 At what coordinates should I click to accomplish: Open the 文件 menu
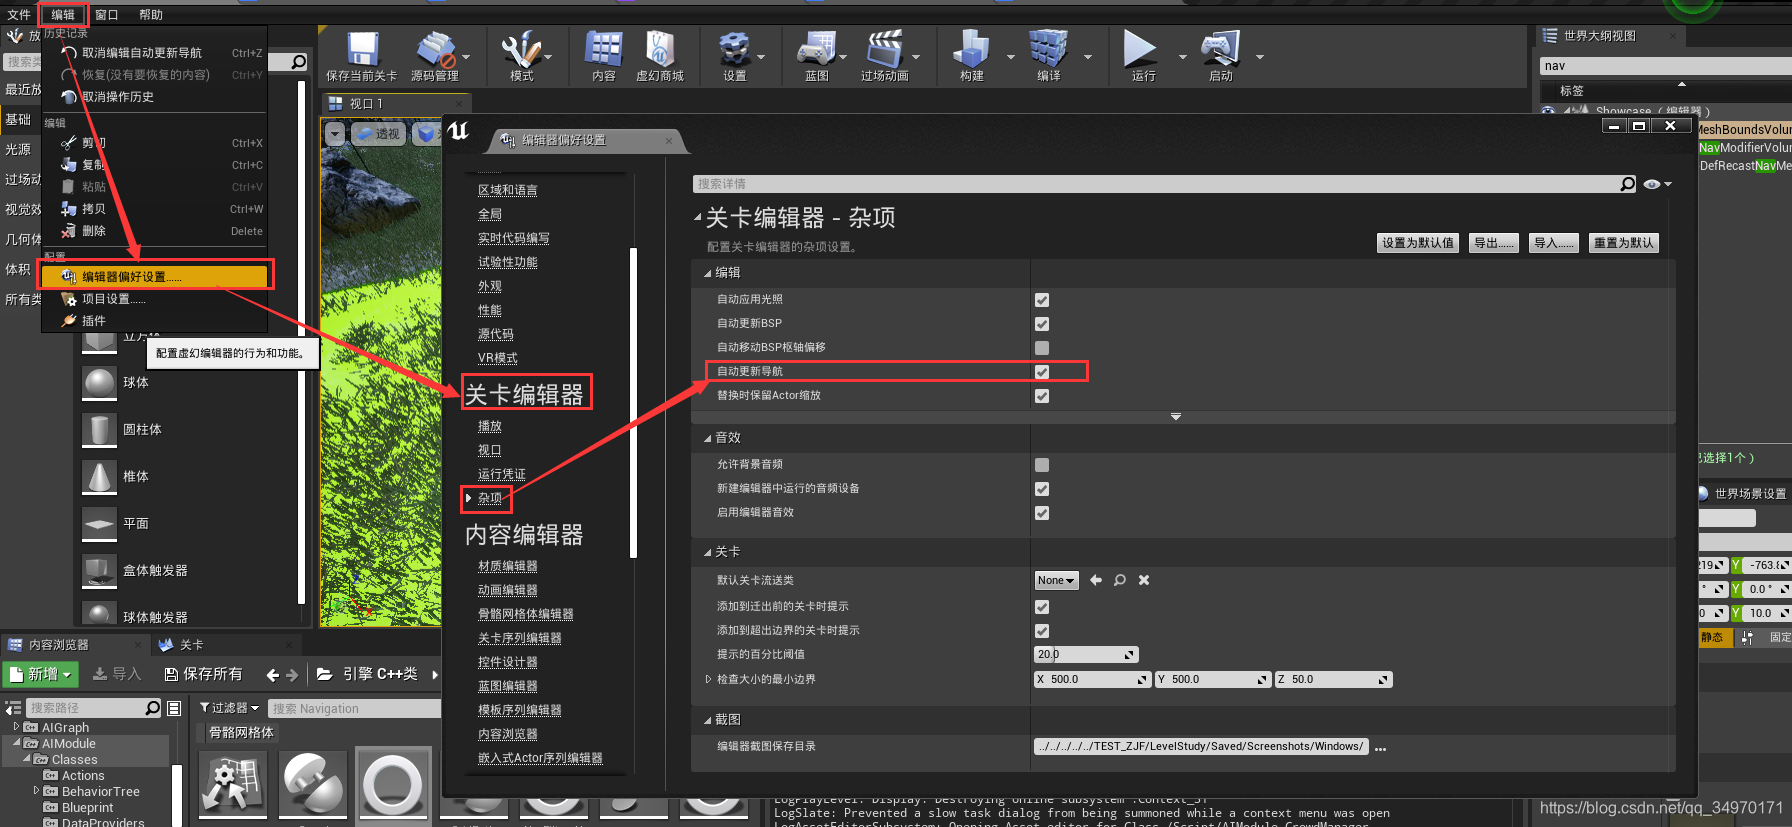point(19,14)
